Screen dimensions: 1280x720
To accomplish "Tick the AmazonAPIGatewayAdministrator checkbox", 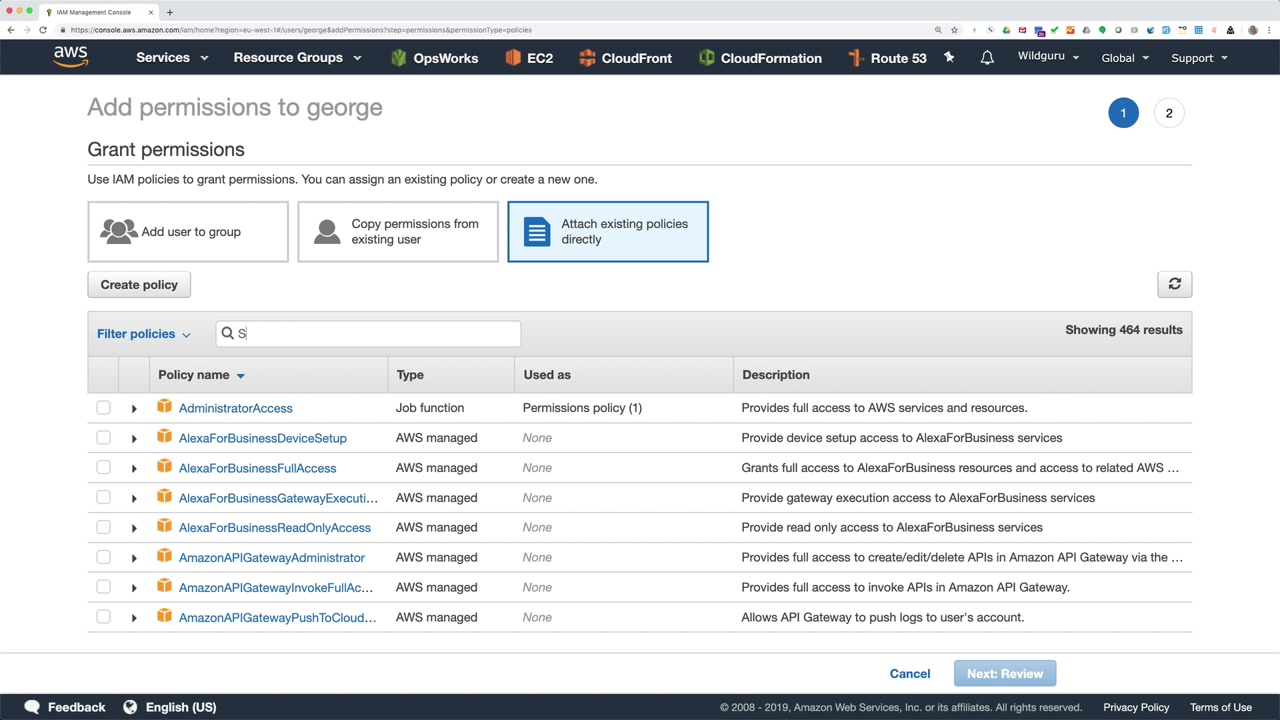I will [x=103, y=558].
